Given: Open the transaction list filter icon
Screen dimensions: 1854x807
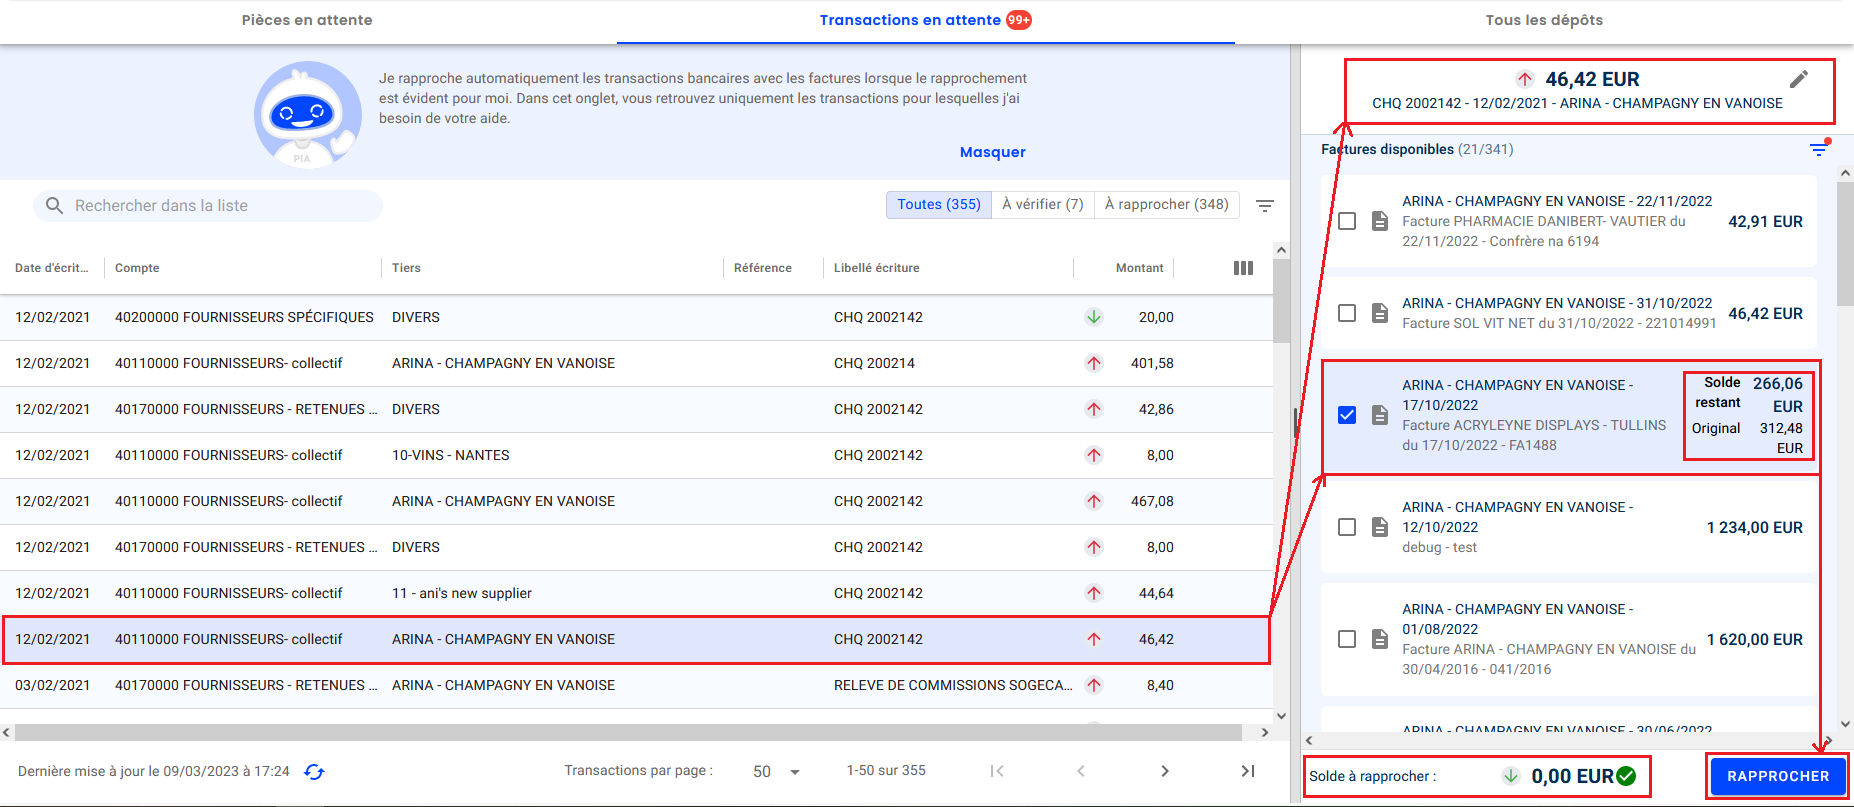Looking at the screenshot, I should (1265, 206).
